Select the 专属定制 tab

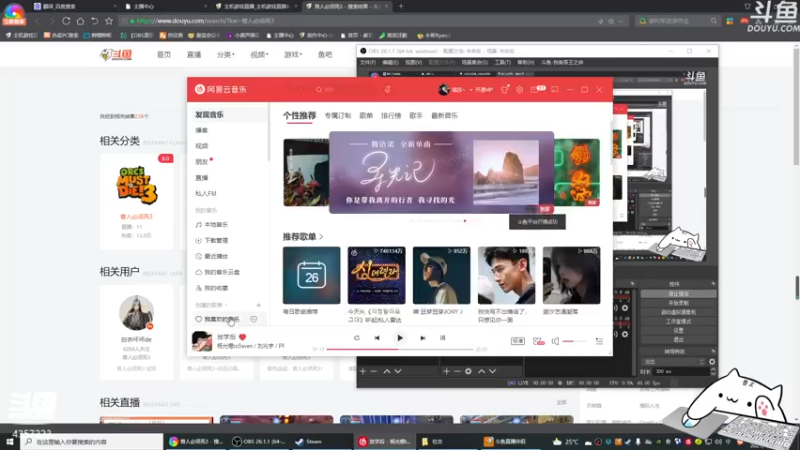[338, 116]
